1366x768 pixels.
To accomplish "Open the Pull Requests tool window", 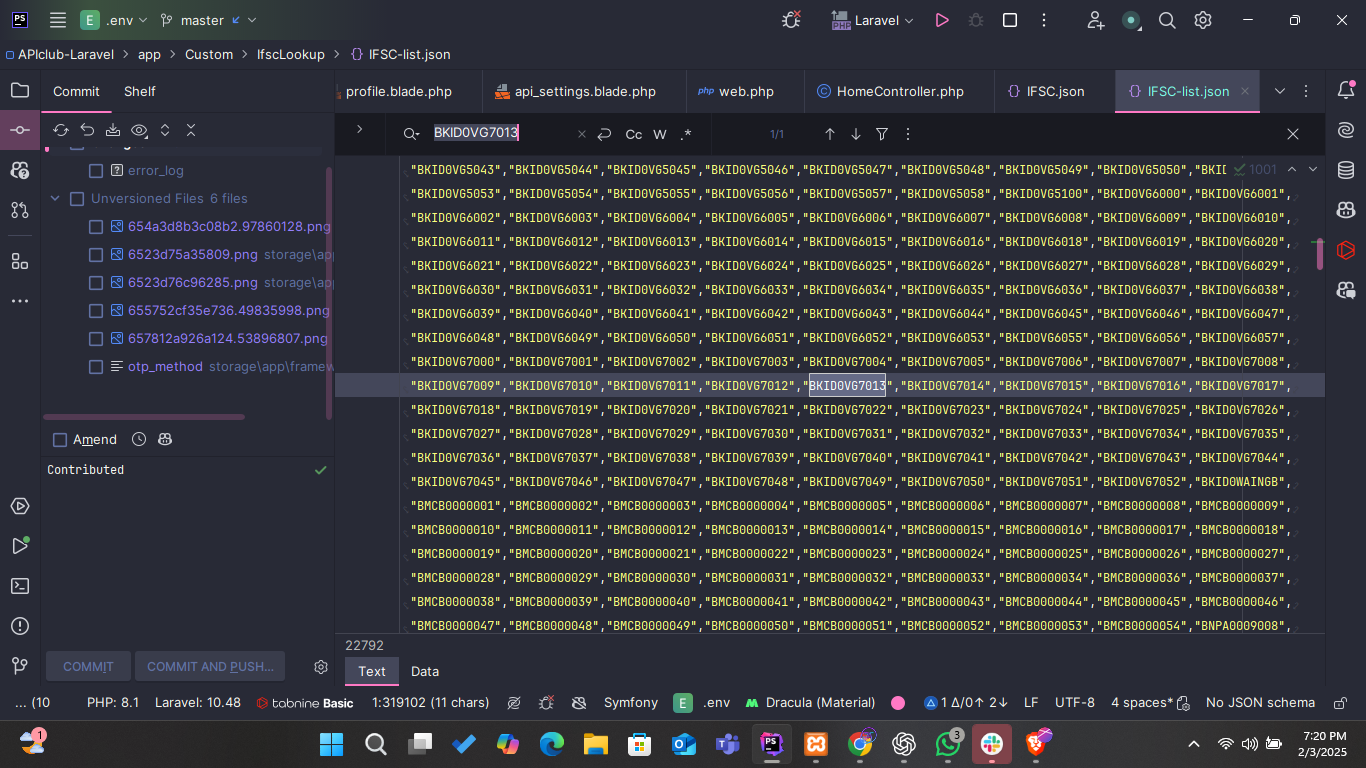I will pos(19,210).
